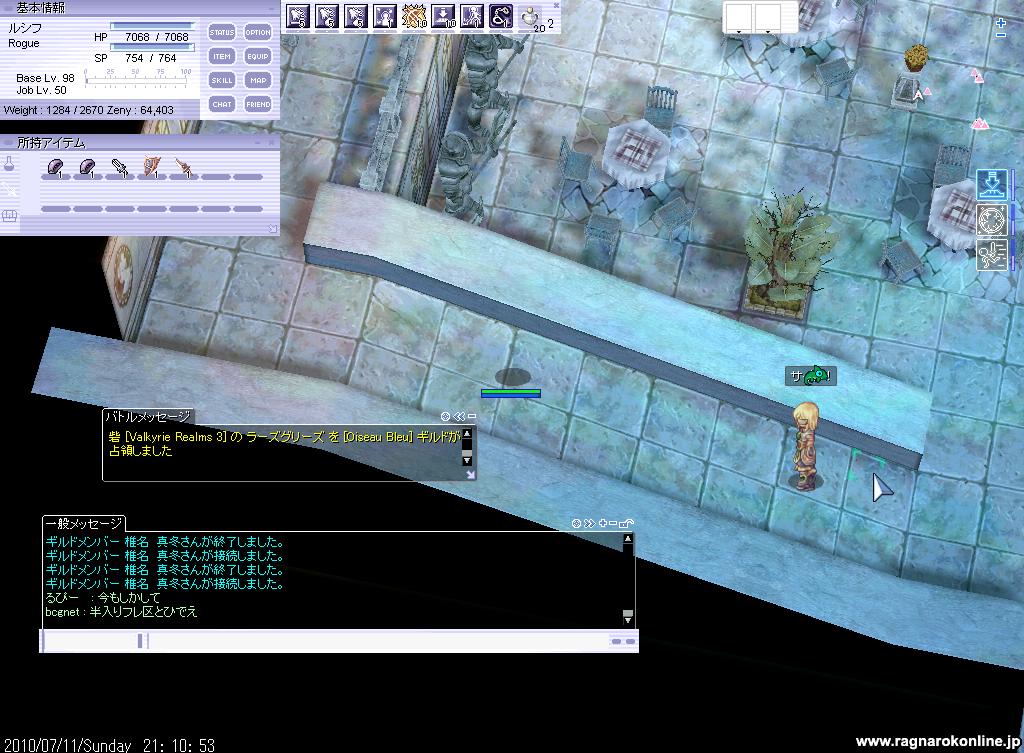
Task: Open the FRIEND list
Action: click(258, 104)
